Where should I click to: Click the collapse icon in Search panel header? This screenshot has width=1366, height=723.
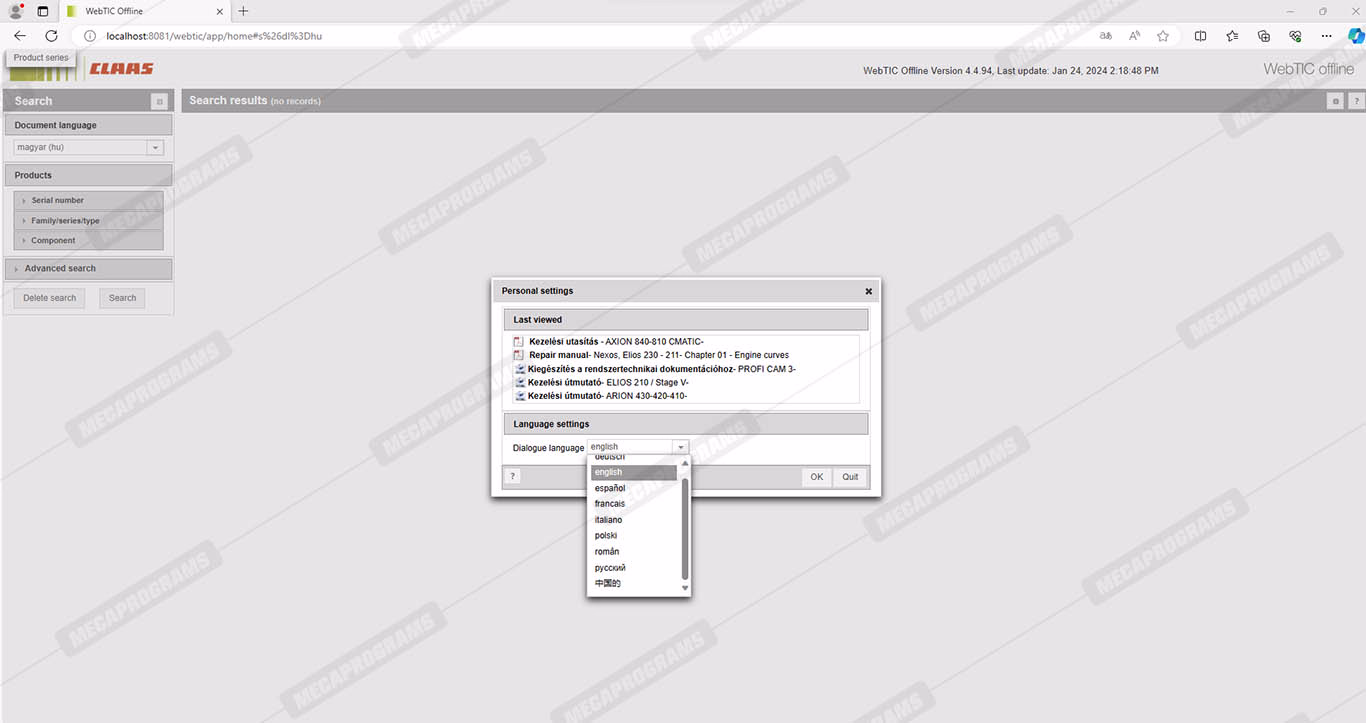pos(159,102)
